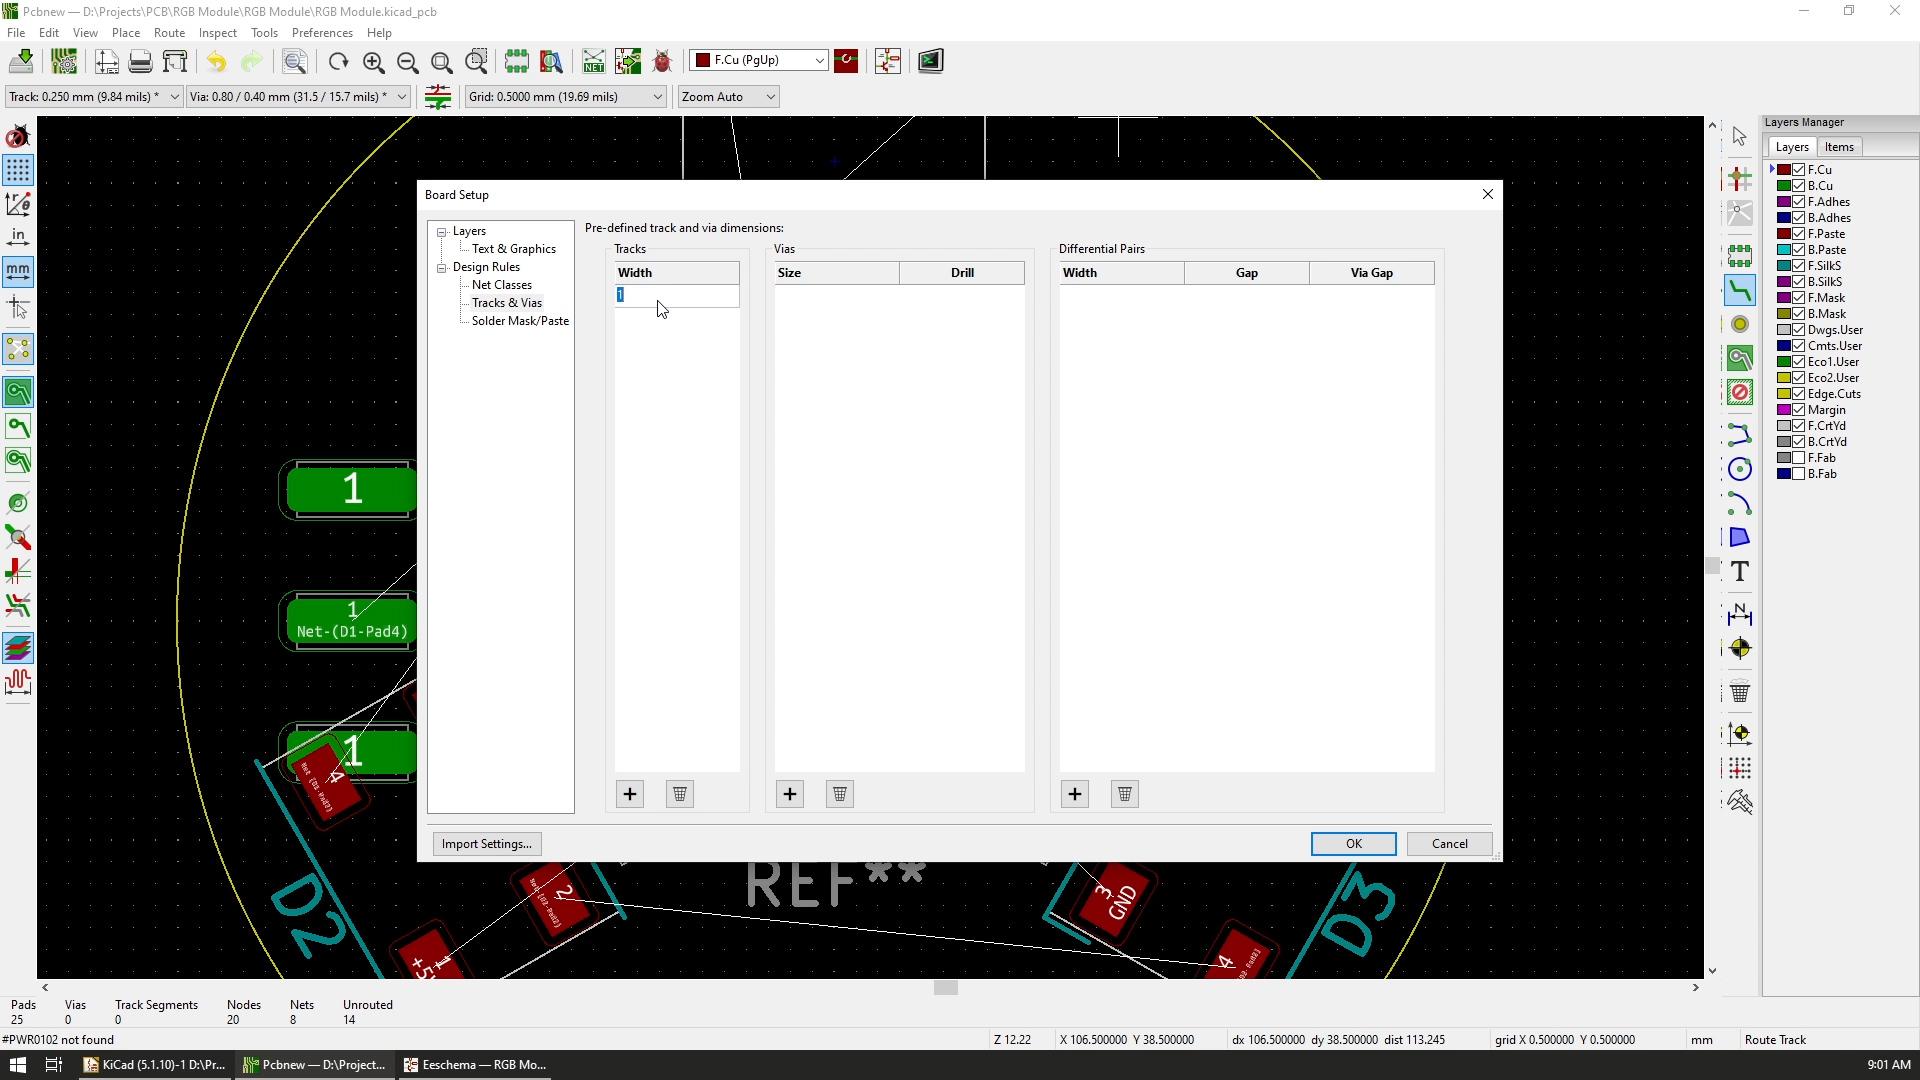
Task: Click the add track width plus button
Action: click(x=630, y=794)
